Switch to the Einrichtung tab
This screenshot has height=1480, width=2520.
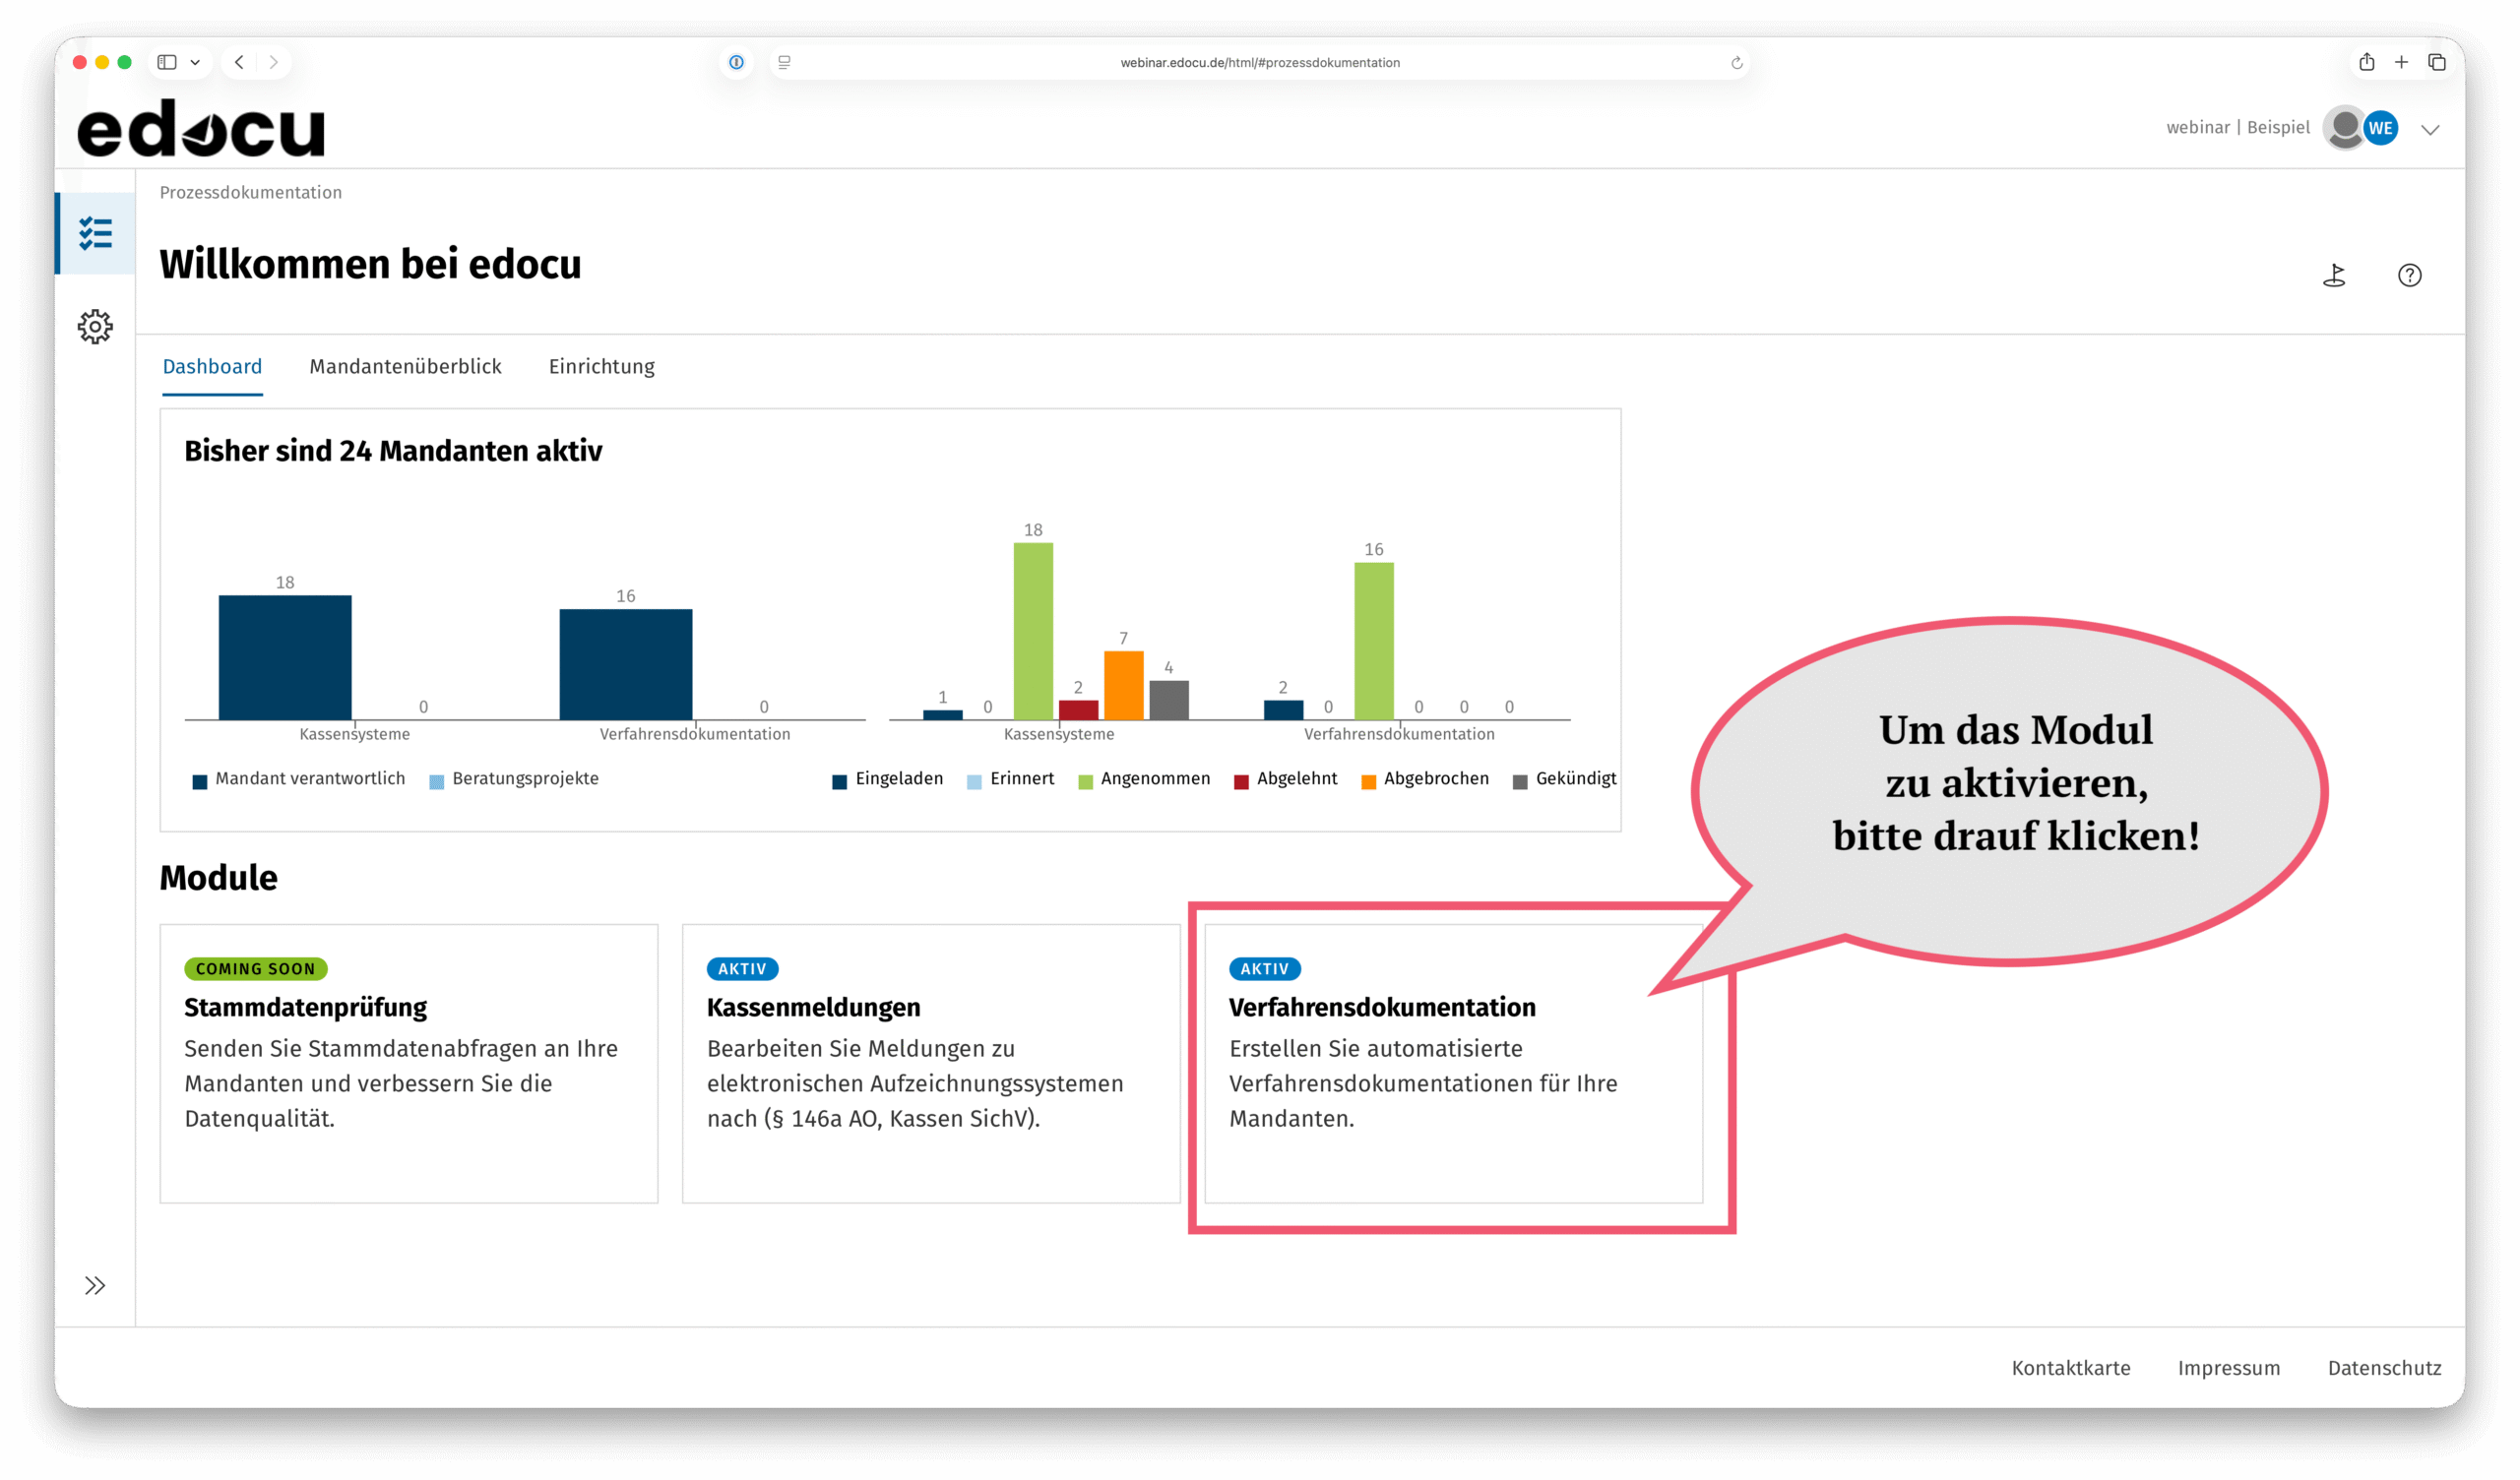601,366
